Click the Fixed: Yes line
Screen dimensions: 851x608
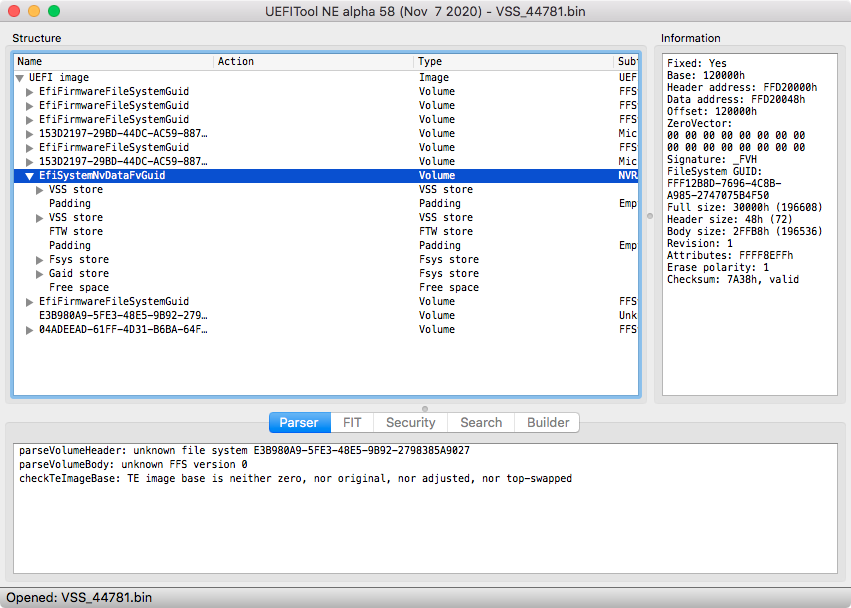(x=696, y=64)
